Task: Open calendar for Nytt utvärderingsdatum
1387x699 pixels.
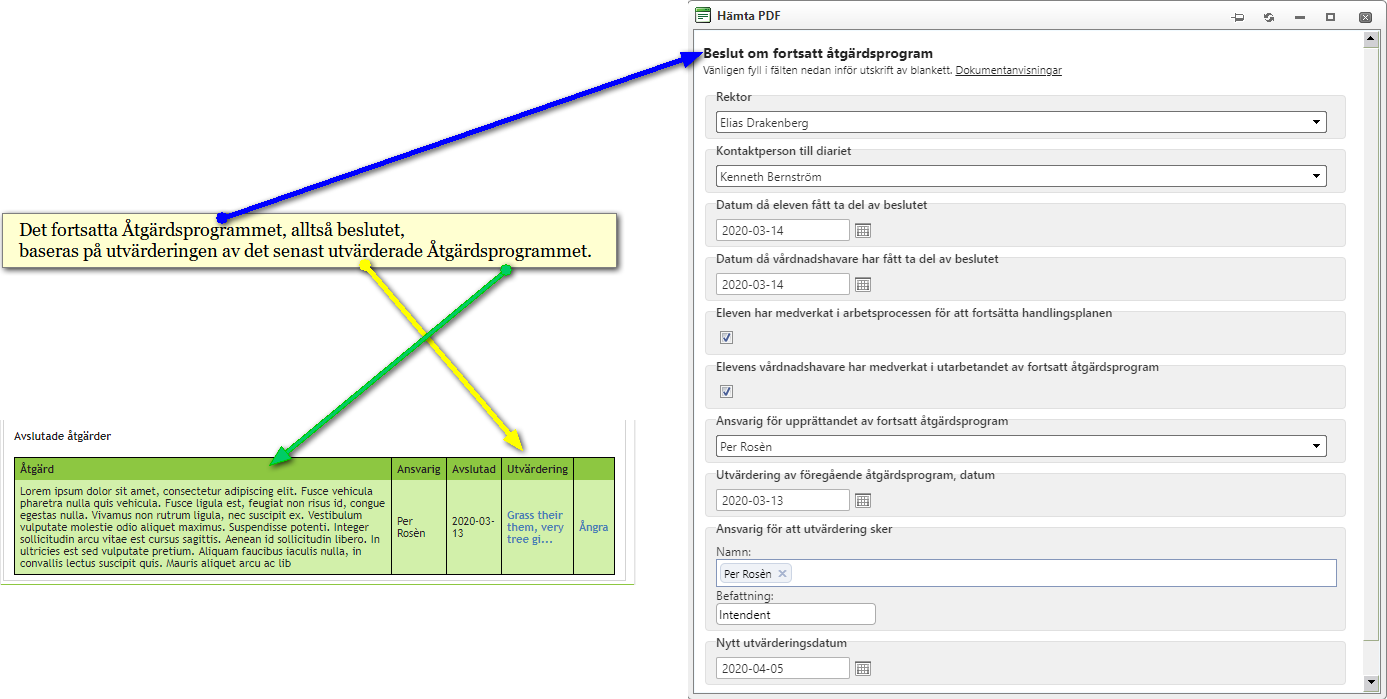Action: tap(863, 669)
